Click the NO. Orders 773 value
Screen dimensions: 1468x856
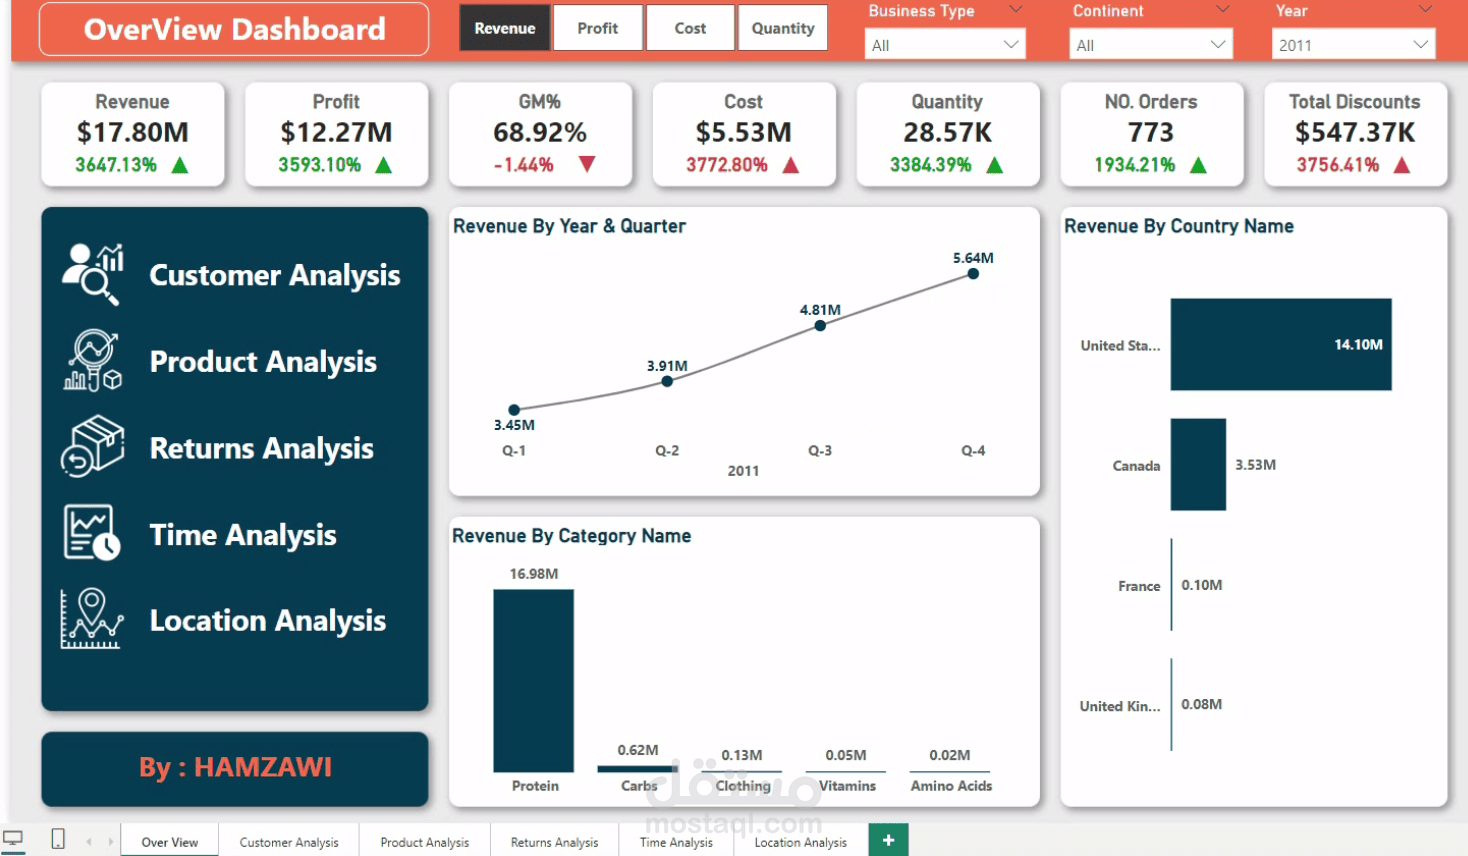(x=1151, y=132)
